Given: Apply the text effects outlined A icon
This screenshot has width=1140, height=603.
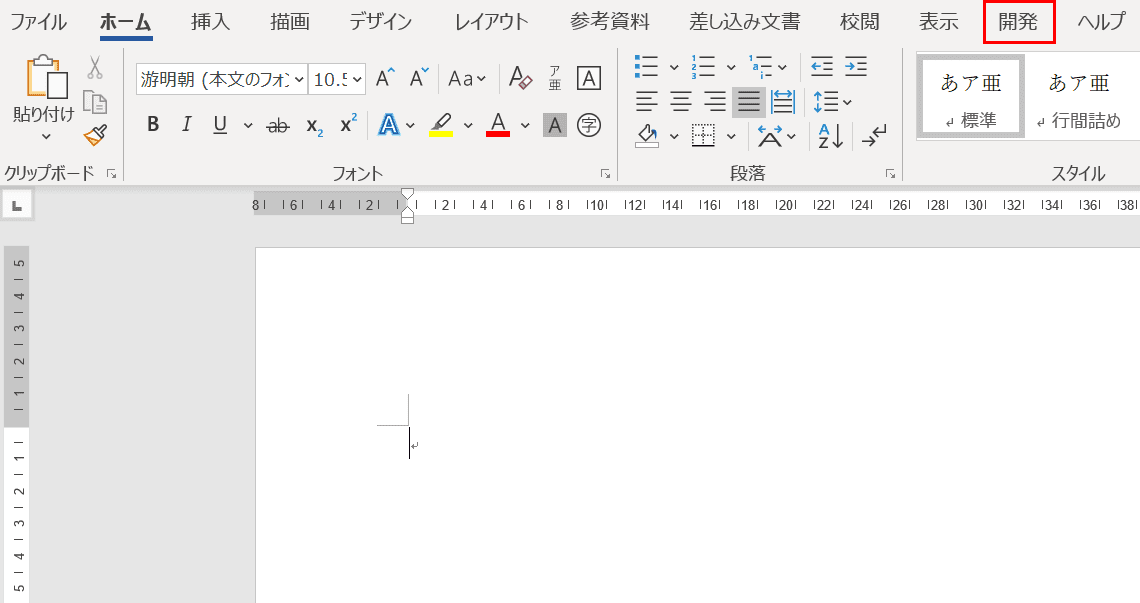Looking at the screenshot, I should point(389,125).
